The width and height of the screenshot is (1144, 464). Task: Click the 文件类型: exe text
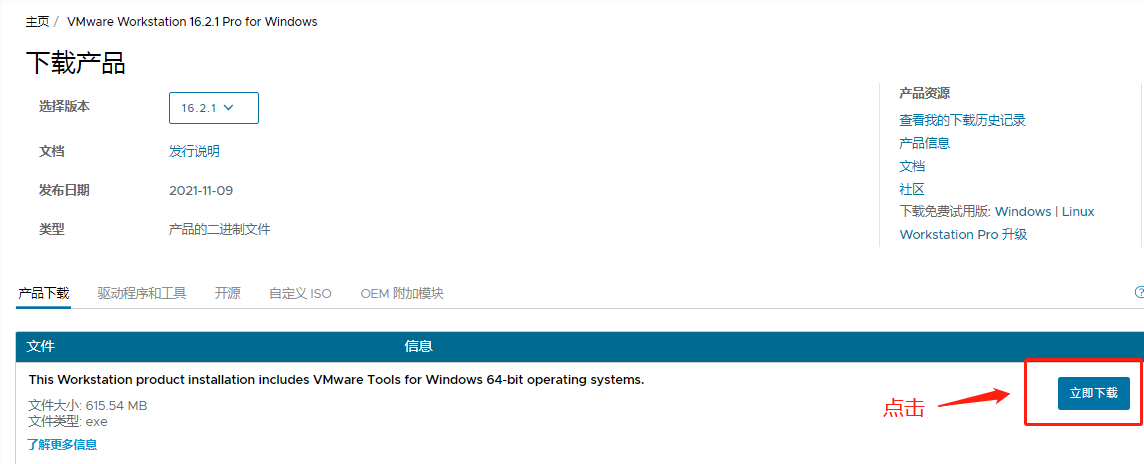67,422
